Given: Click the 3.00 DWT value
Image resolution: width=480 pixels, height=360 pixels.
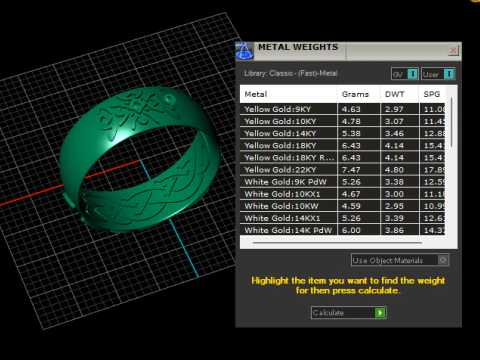Looking at the screenshot, I should coord(394,194).
